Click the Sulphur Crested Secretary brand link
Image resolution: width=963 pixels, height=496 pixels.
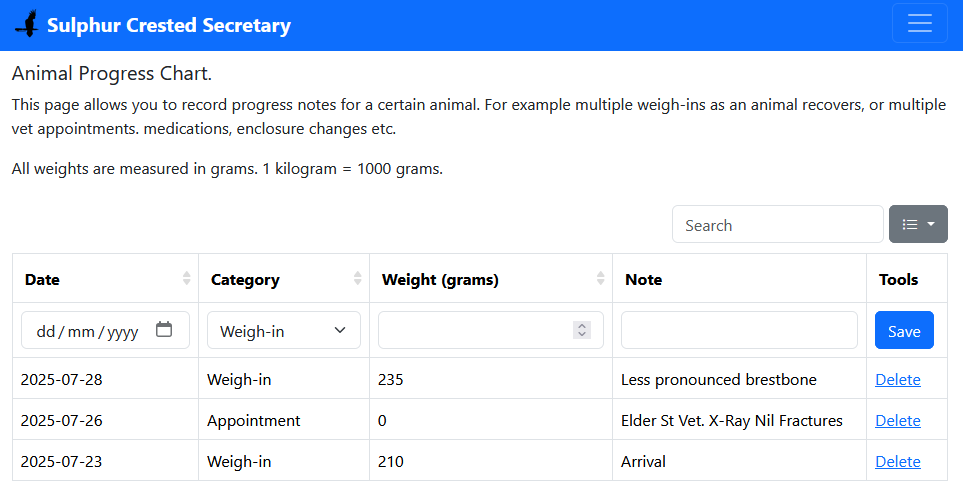[x=169, y=25]
